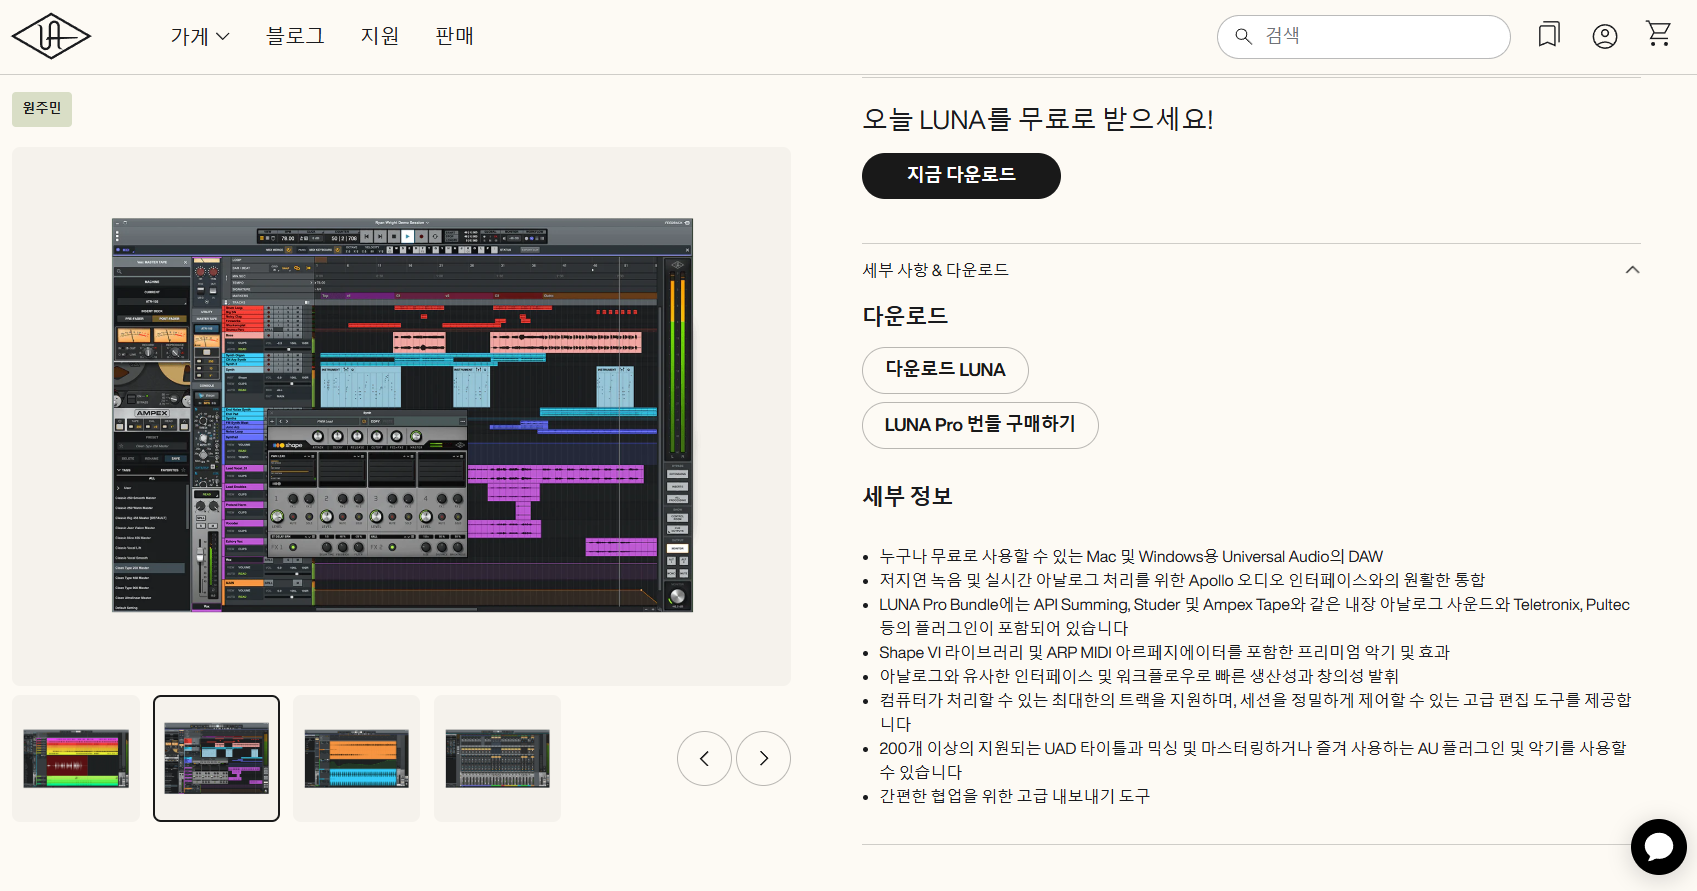Viewport: 1697px width, 891px height.
Task: Open the bookmark wishlist icon
Action: (x=1548, y=36)
